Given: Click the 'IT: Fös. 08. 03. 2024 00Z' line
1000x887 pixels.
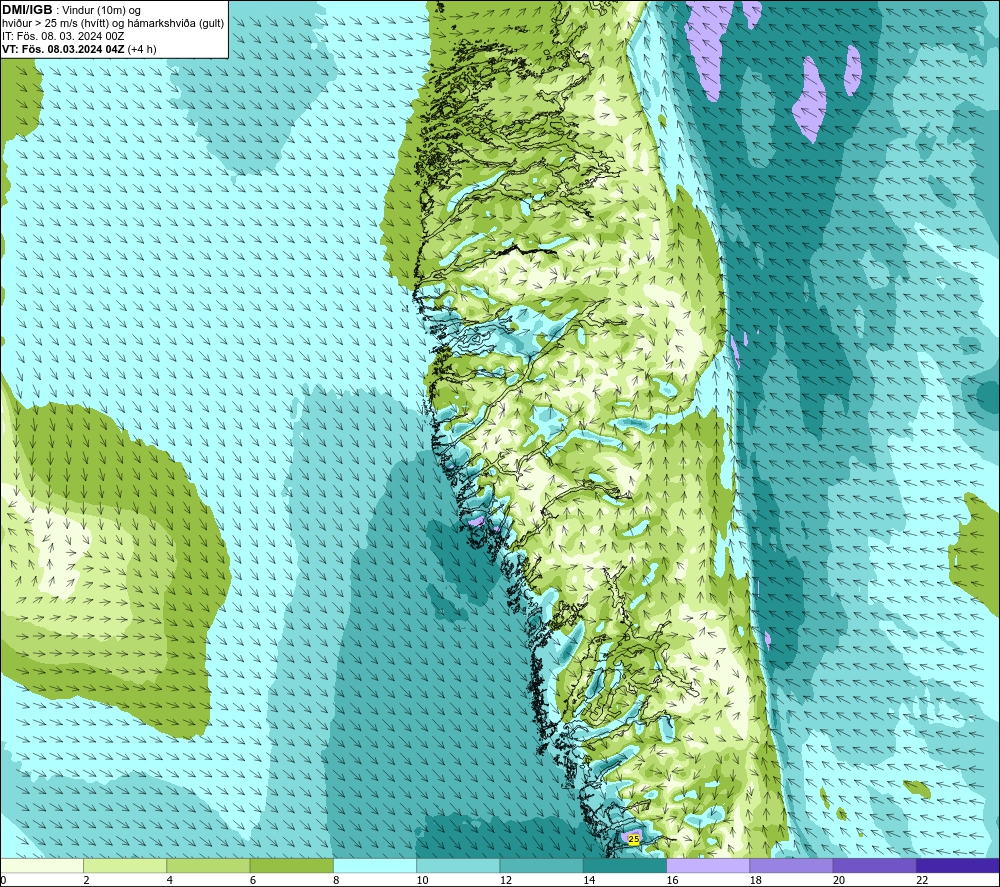Looking at the screenshot, I should coord(63,36).
